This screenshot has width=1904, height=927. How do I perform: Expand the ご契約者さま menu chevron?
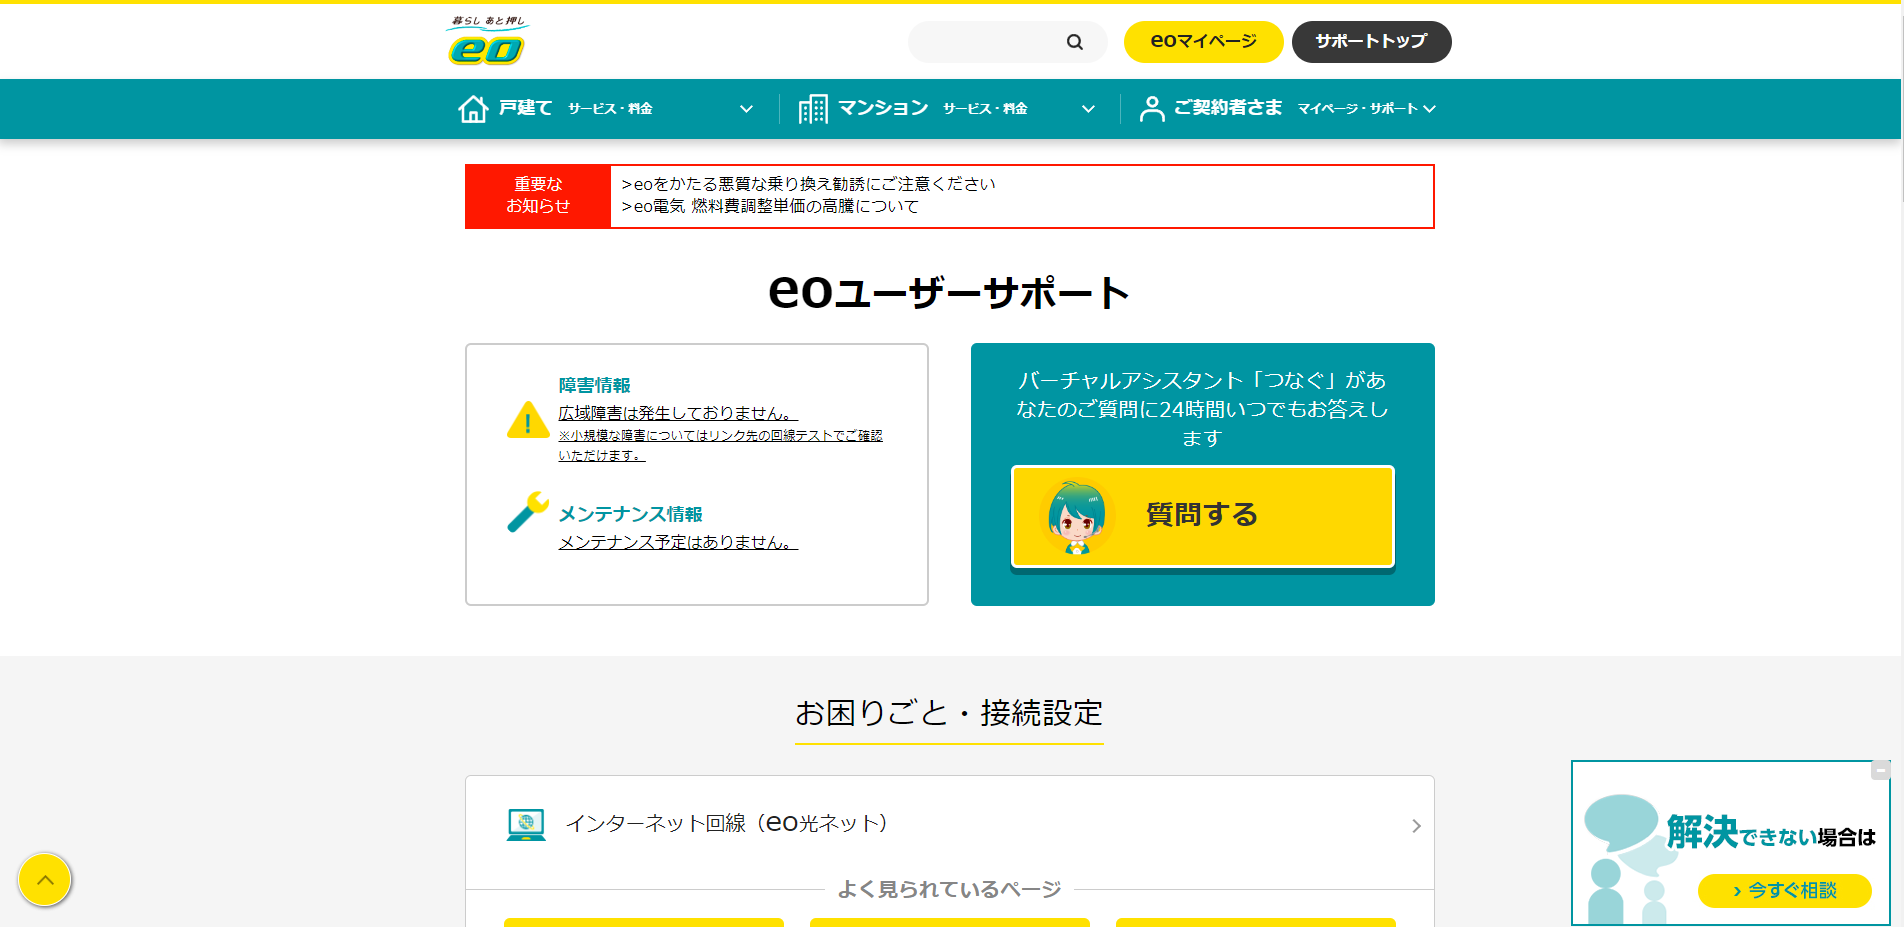click(1429, 109)
